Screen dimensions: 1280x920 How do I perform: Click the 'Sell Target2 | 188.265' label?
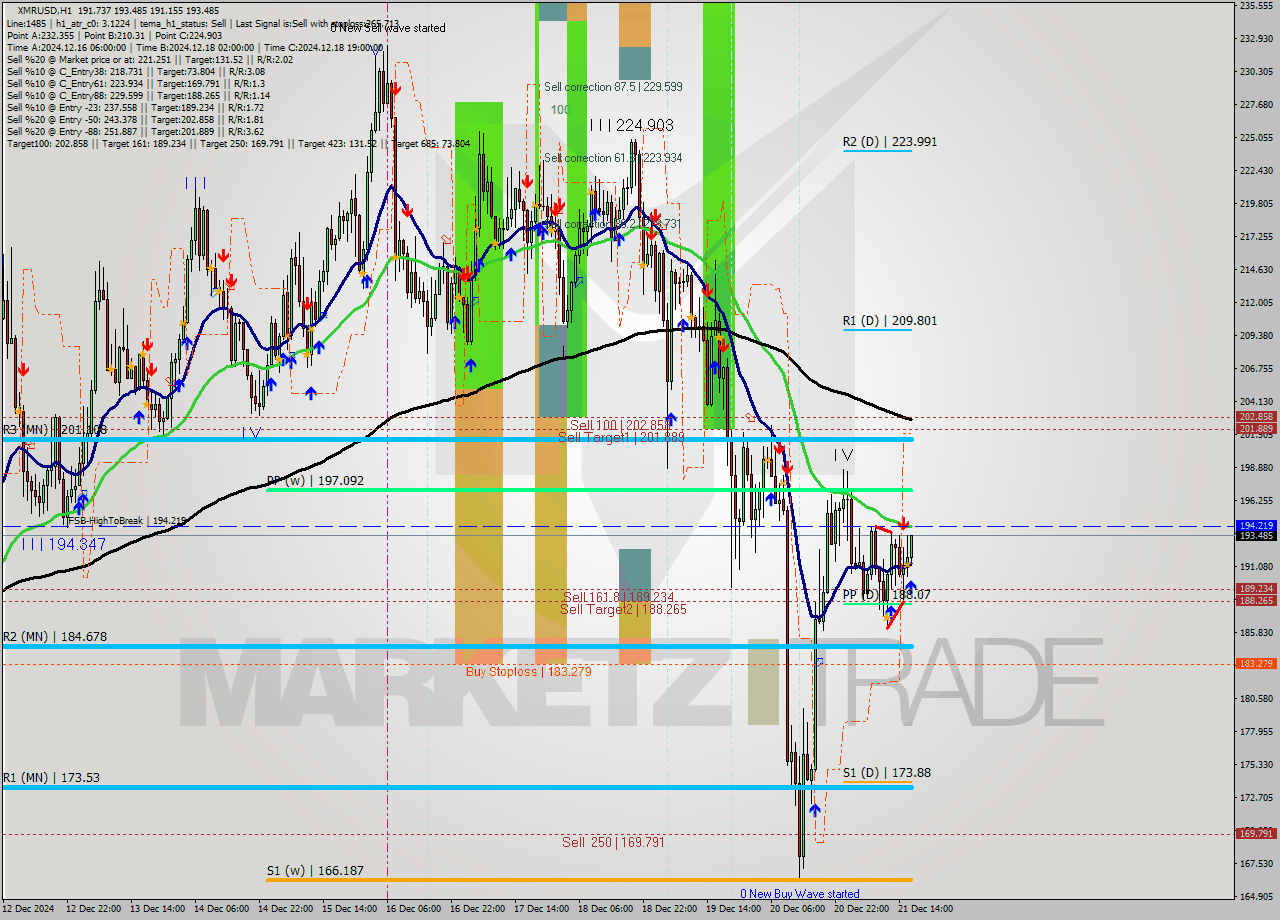(x=623, y=609)
